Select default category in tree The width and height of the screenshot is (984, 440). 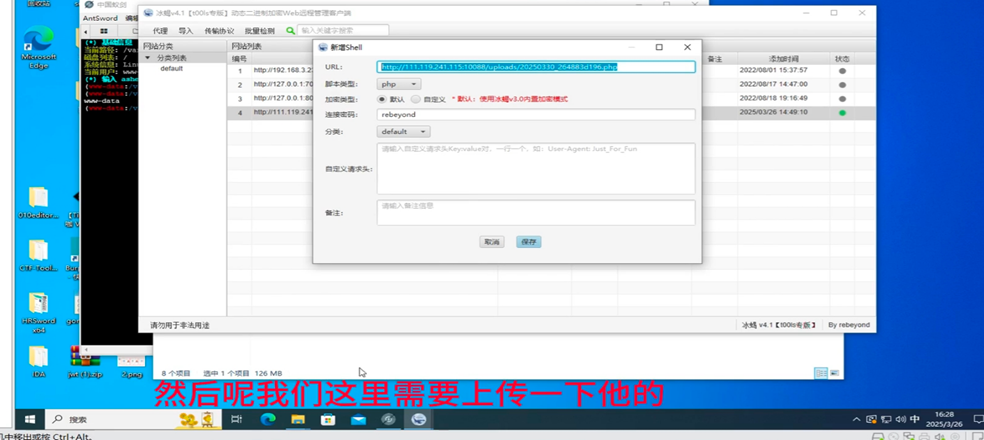coord(171,68)
